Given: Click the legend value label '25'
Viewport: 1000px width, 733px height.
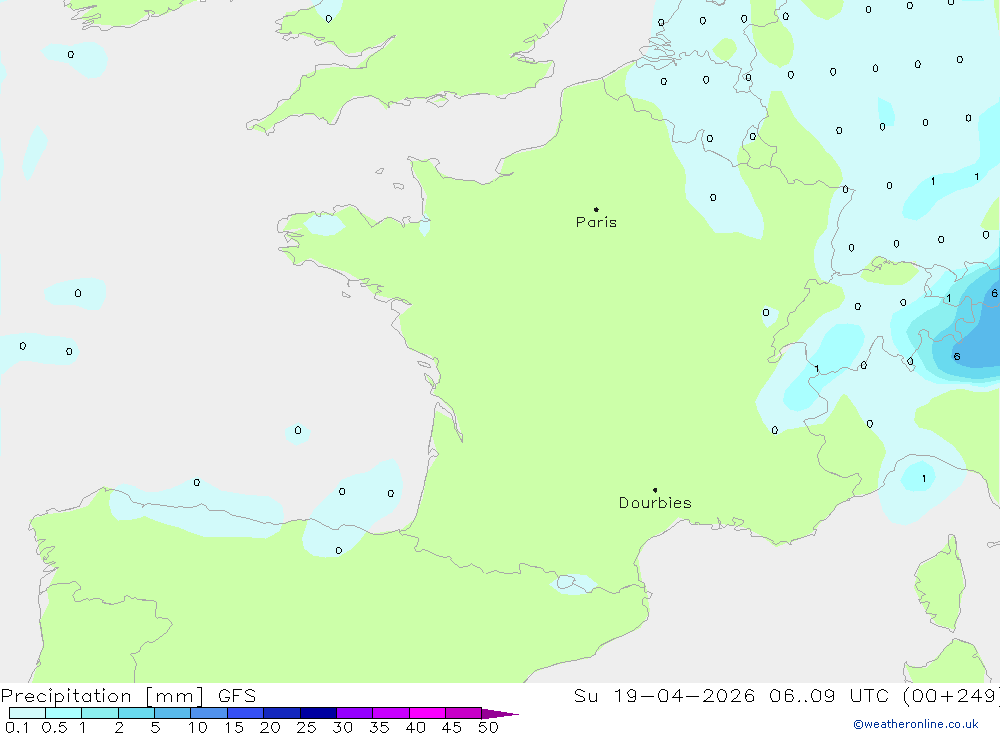Looking at the screenshot, I should [x=307, y=727].
